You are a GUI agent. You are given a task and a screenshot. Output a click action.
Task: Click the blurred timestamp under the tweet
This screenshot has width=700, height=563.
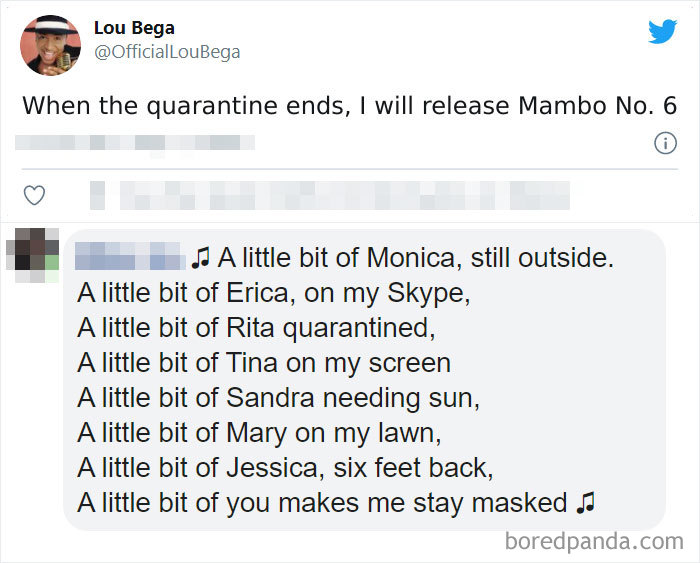click(x=137, y=143)
